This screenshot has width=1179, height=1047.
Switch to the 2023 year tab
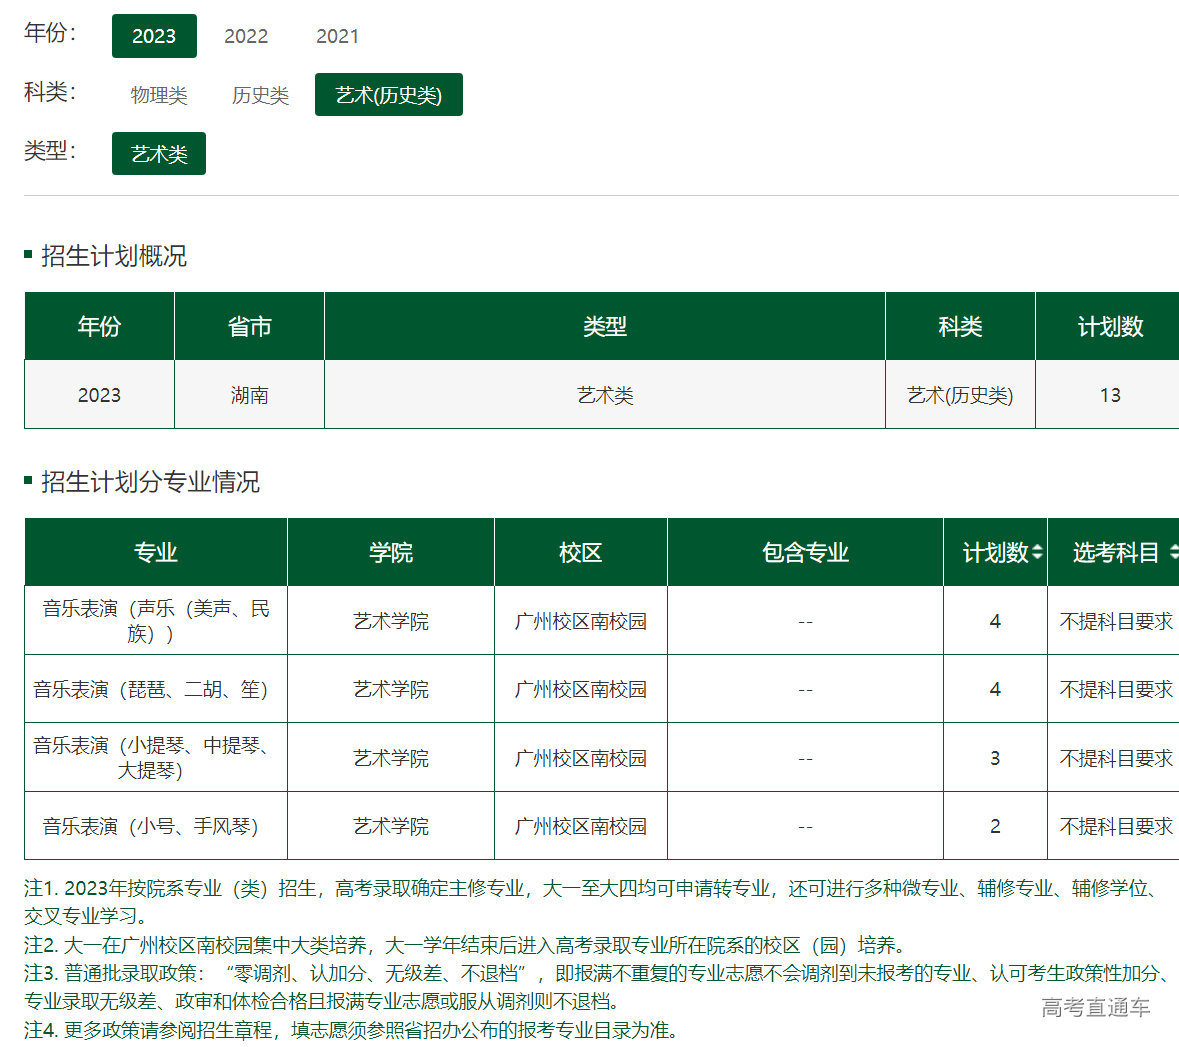154,36
